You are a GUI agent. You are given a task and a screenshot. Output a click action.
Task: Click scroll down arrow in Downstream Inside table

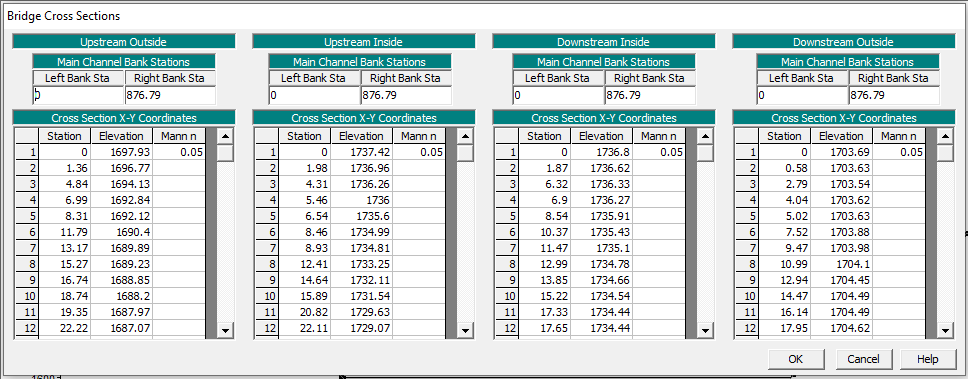tap(706, 331)
